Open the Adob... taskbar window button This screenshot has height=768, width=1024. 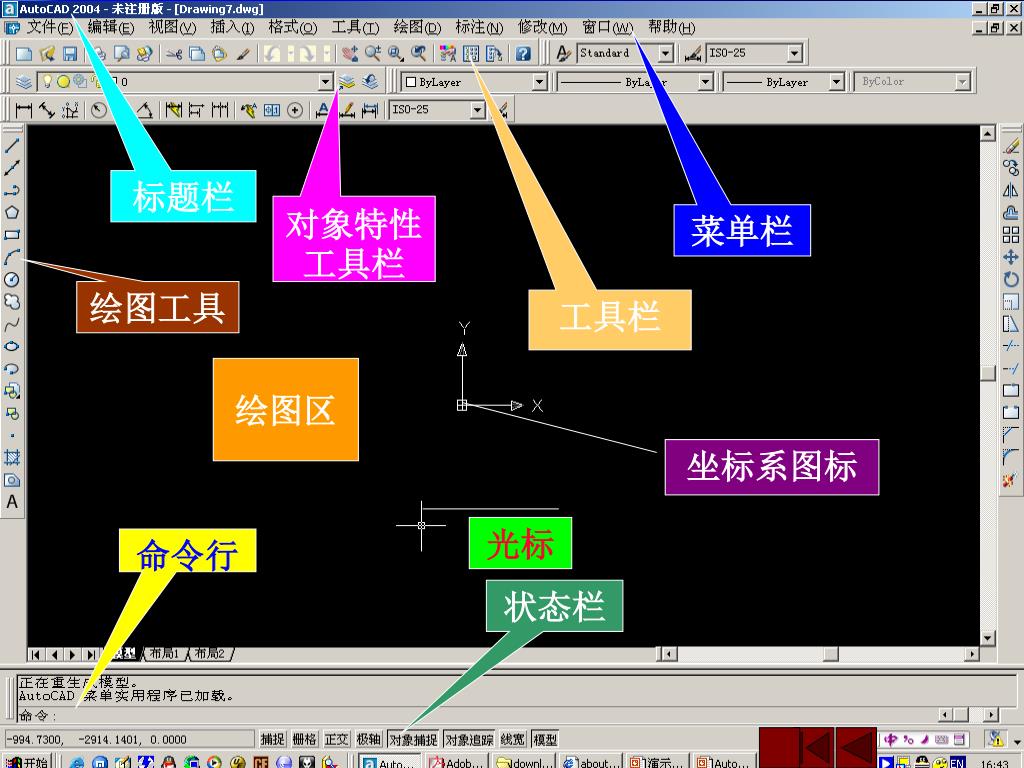pyautogui.click(x=456, y=761)
